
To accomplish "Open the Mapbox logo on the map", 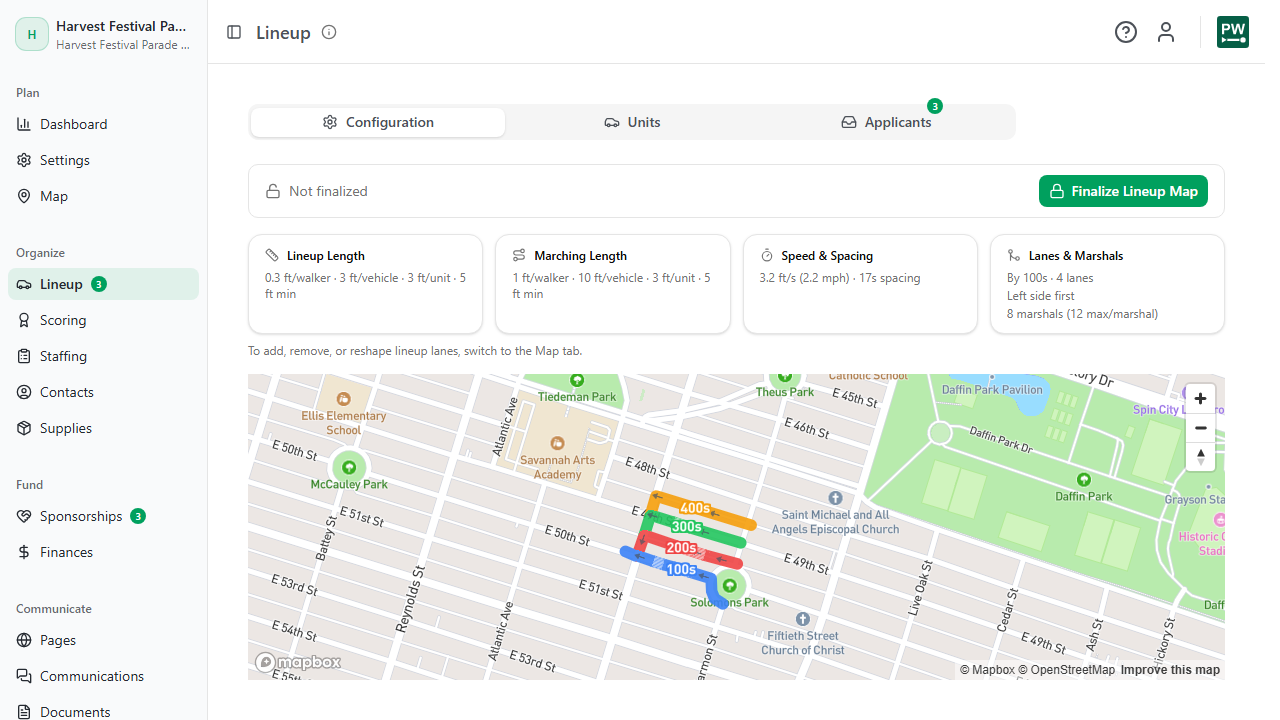I will [x=298, y=662].
